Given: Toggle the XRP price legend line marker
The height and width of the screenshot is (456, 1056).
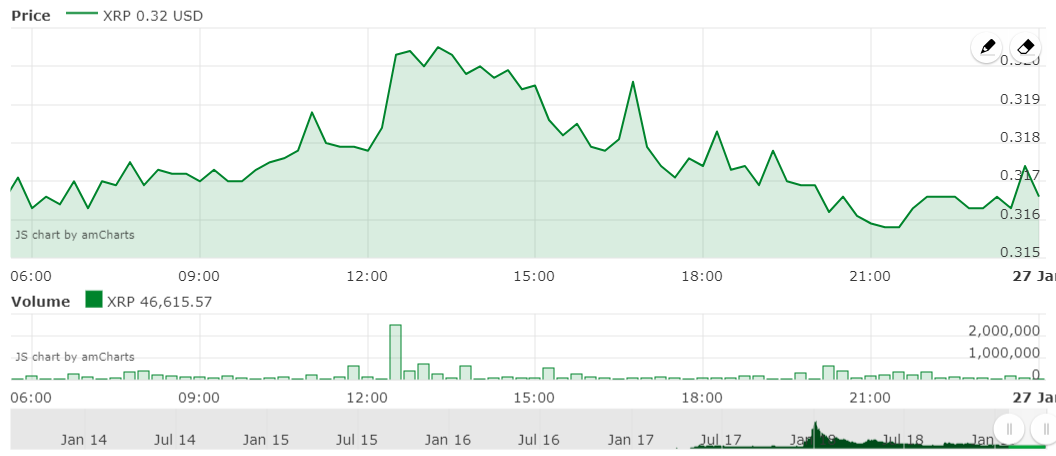Looking at the screenshot, I should click(x=81, y=15).
